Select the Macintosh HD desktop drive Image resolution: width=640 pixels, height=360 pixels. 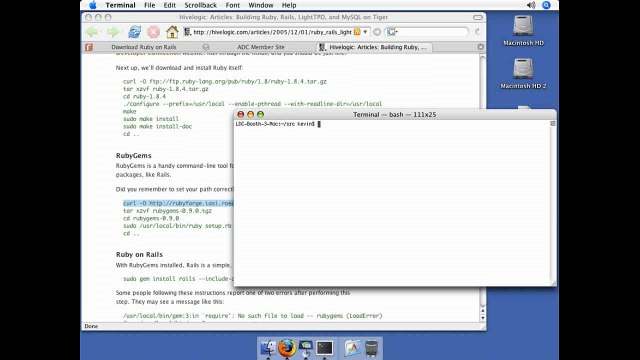523,30
